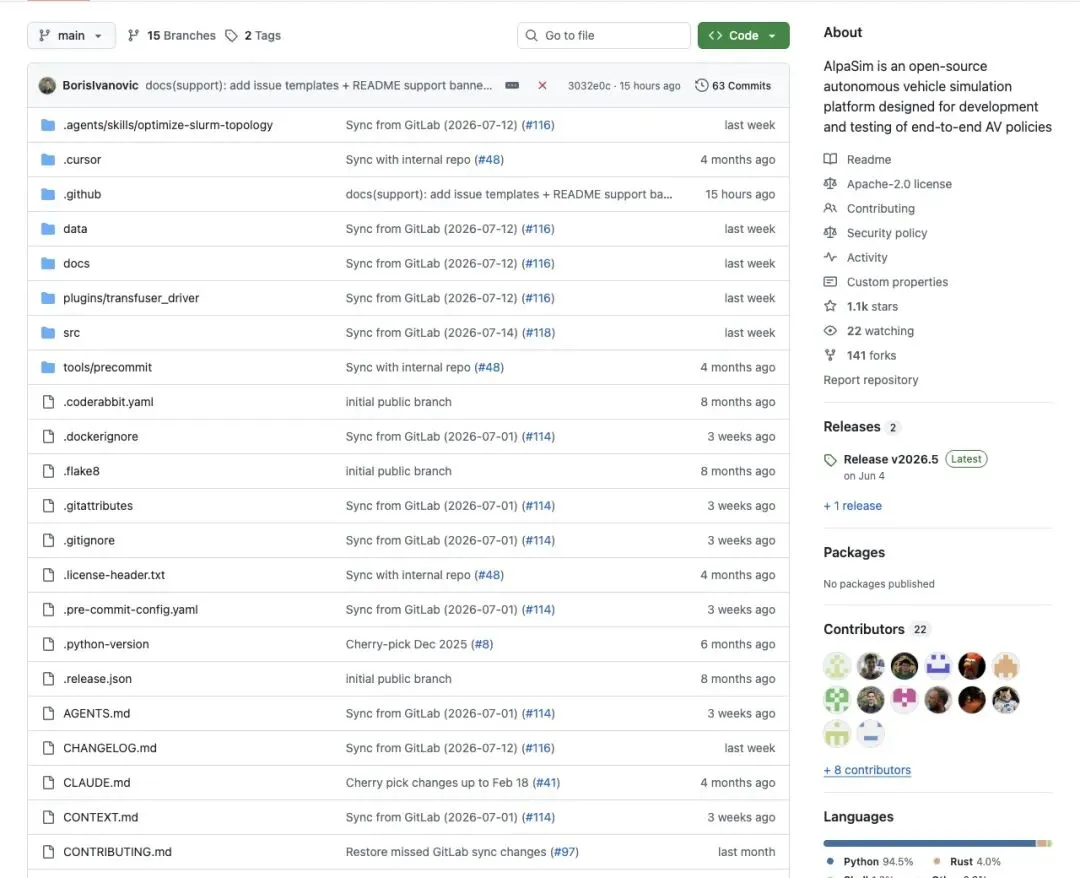Click the .github folder icon

(x=48, y=194)
